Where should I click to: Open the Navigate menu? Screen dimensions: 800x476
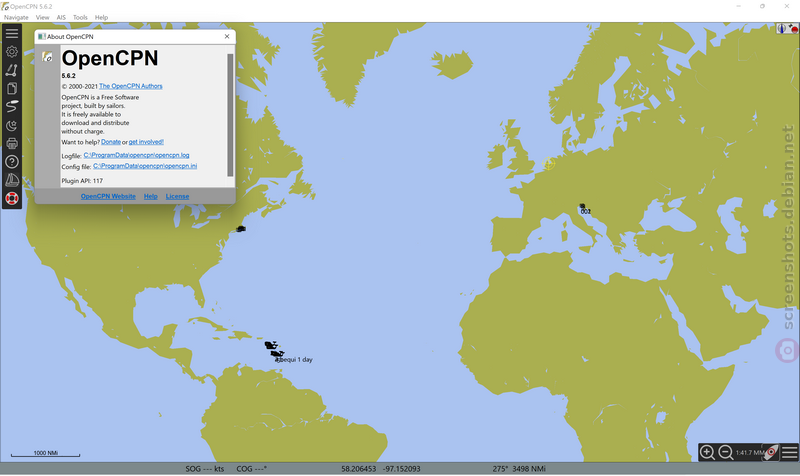16,17
